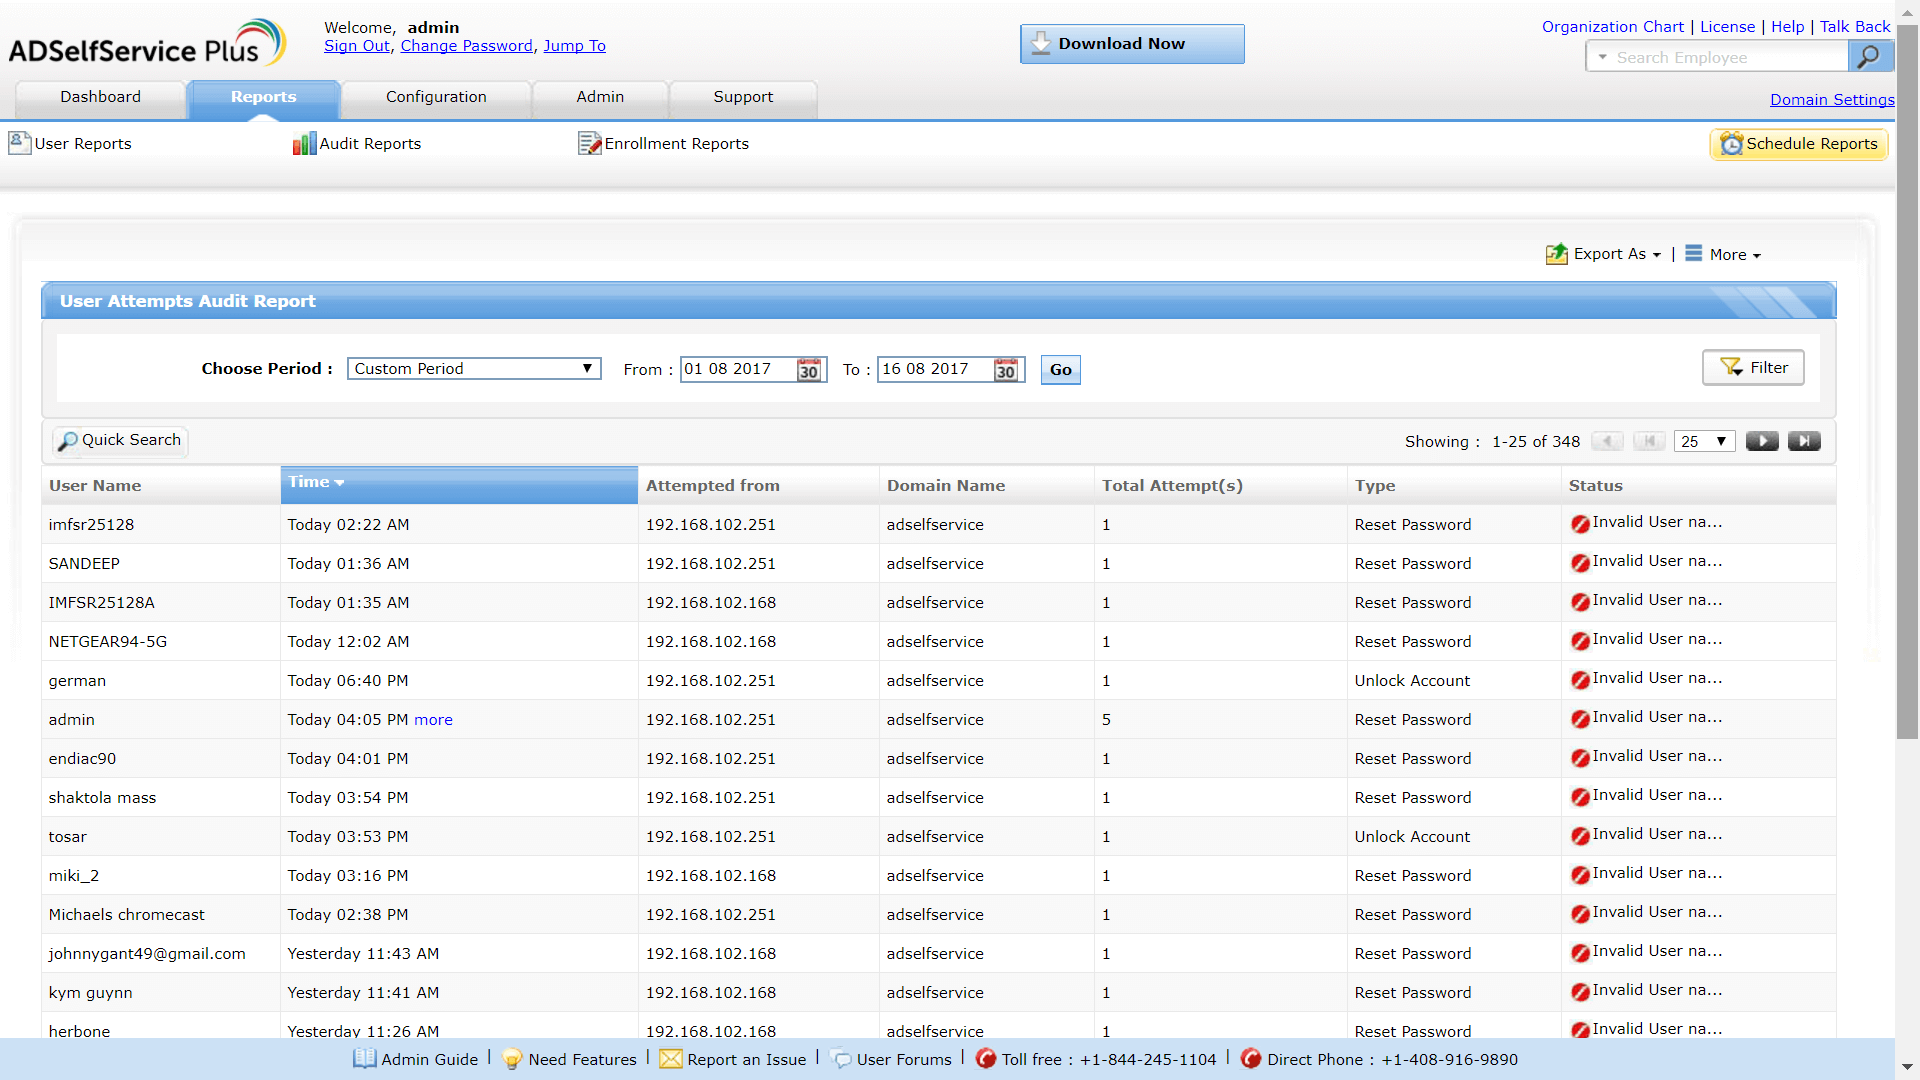The image size is (1920, 1080).
Task: Switch to the Configuration tab
Action: click(x=436, y=97)
